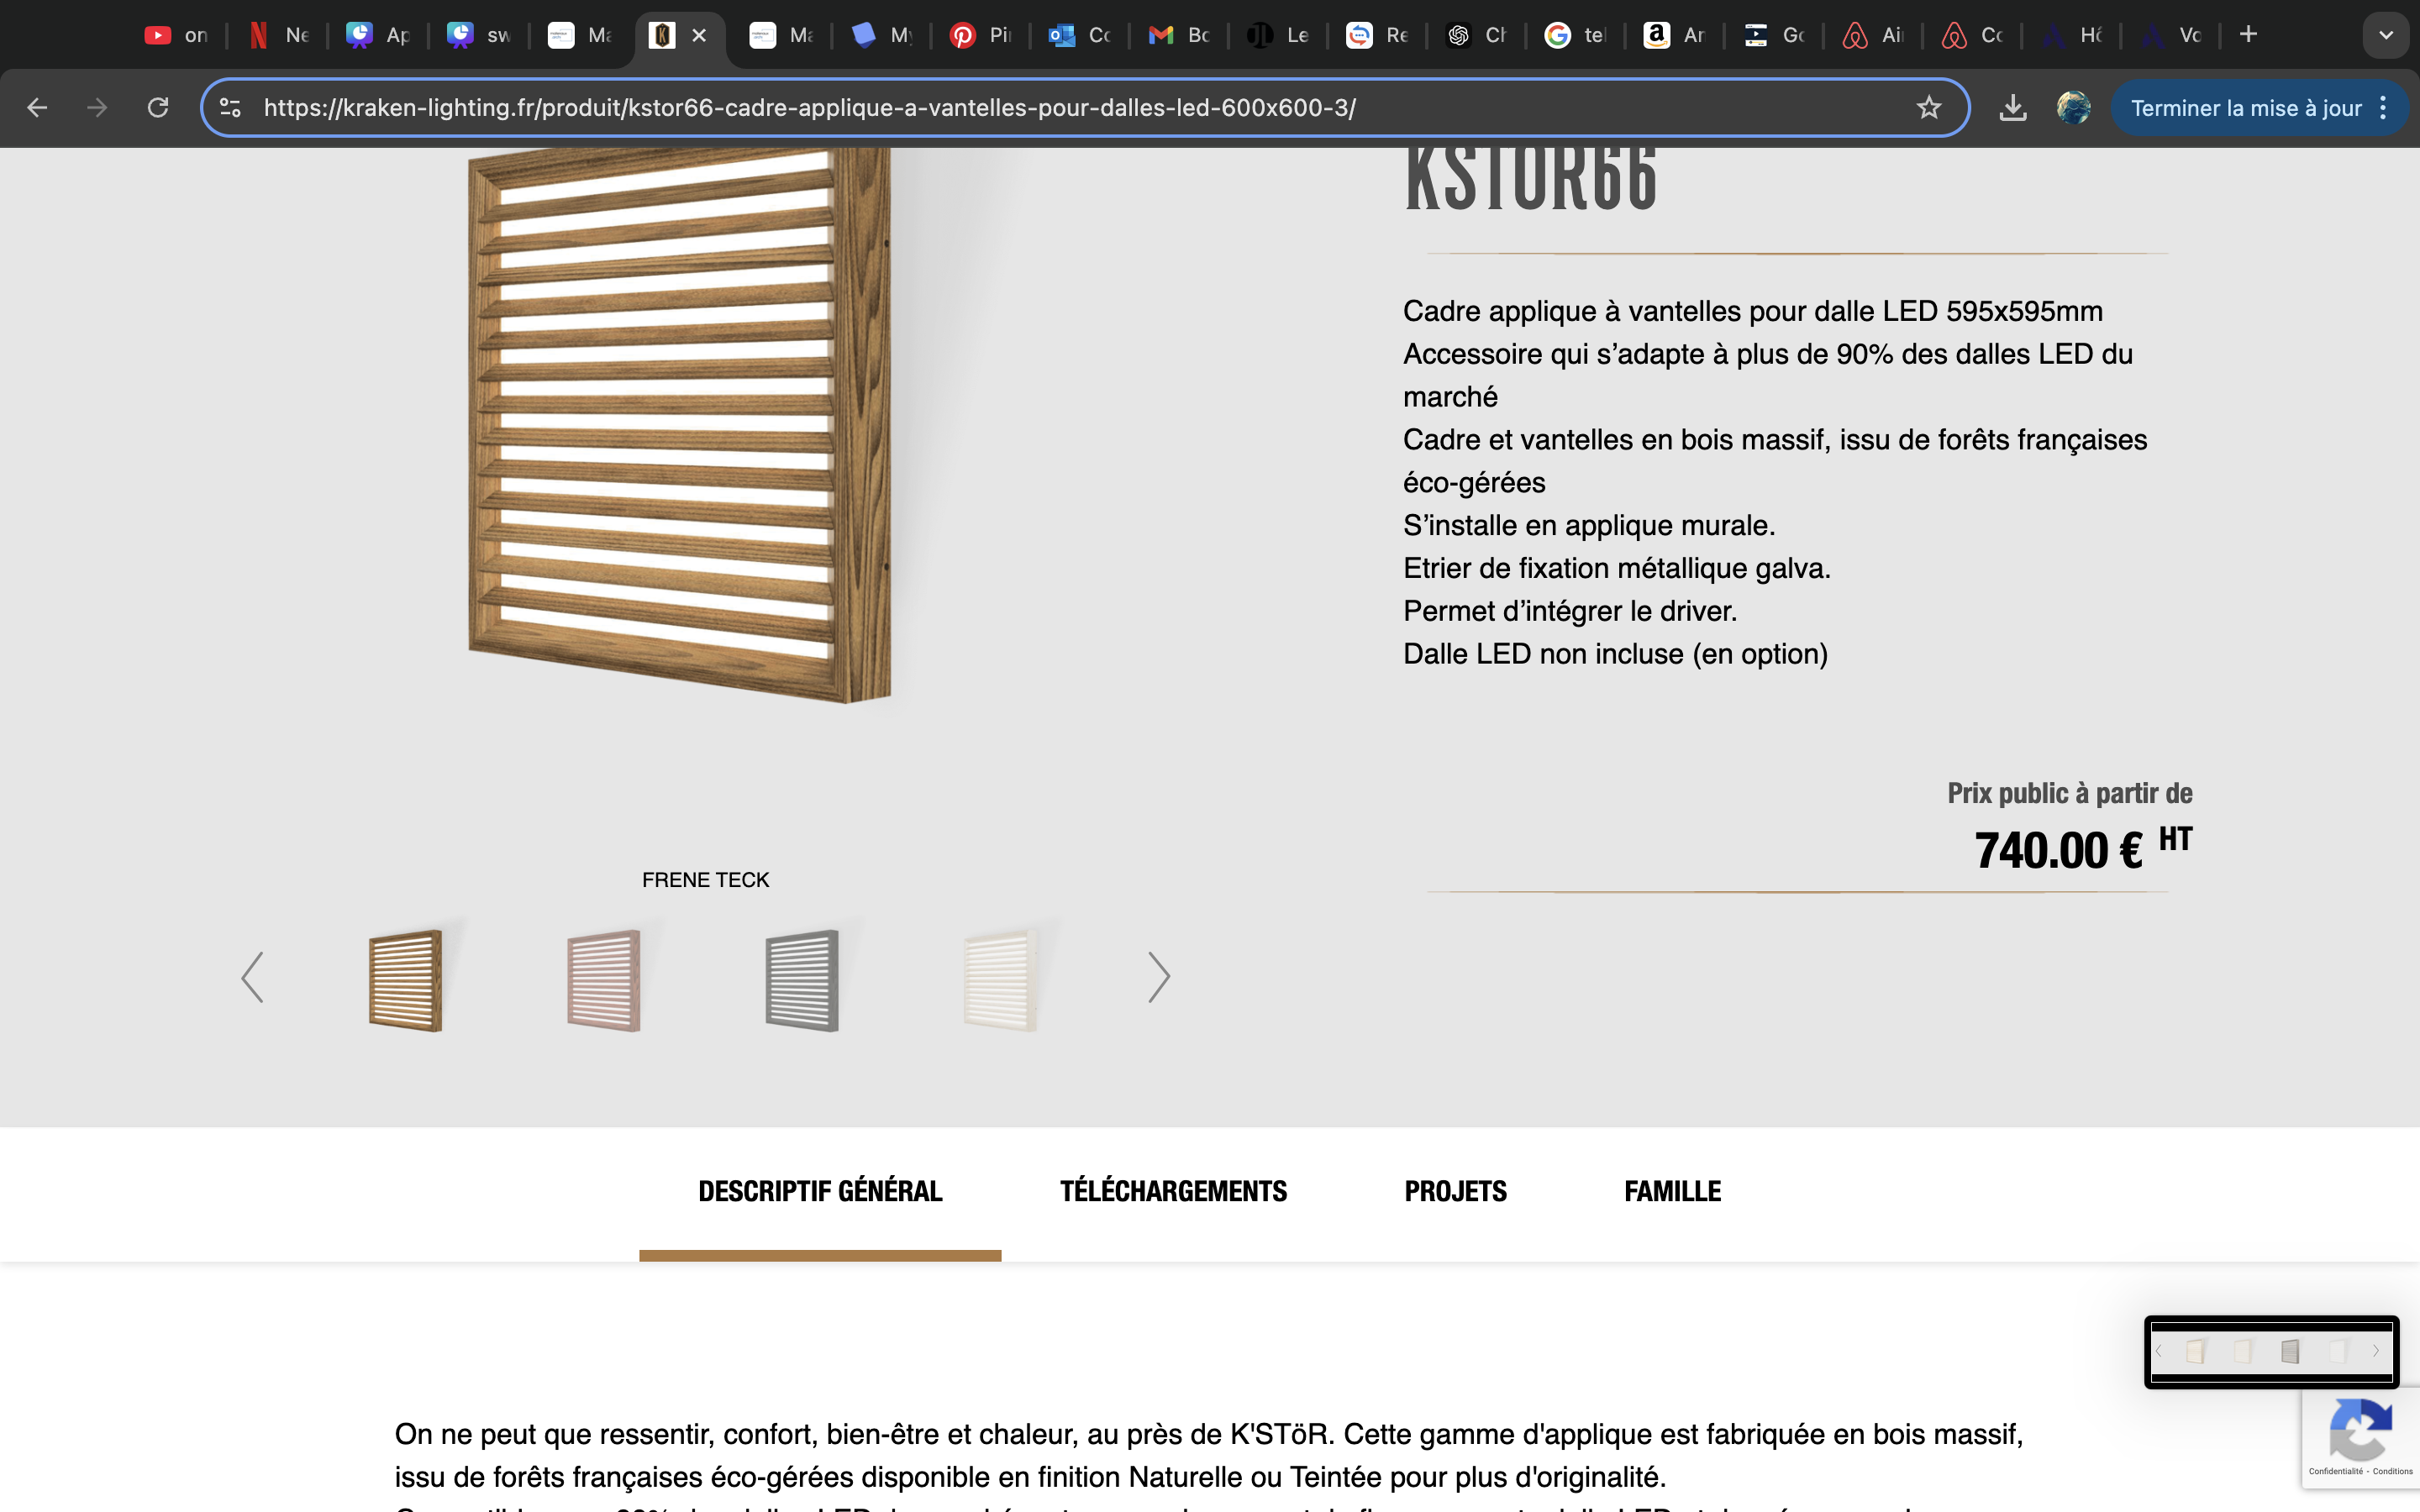Reload the current page
The image size is (2420, 1512).
(158, 107)
